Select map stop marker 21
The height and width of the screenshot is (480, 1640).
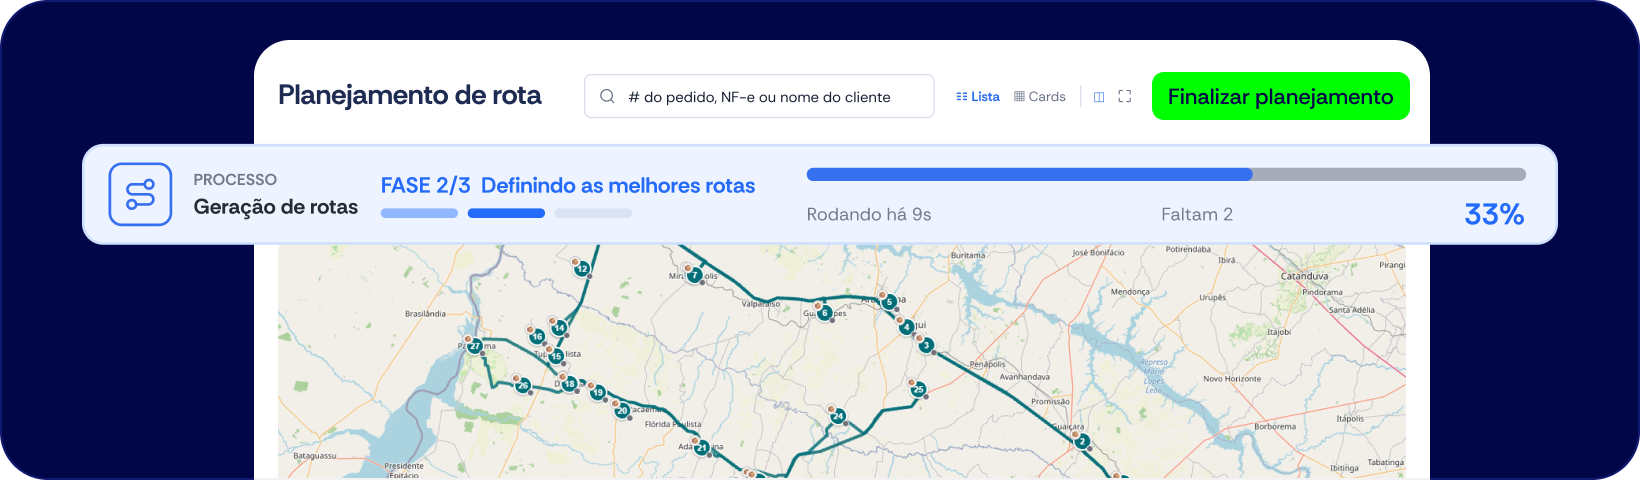point(702,447)
